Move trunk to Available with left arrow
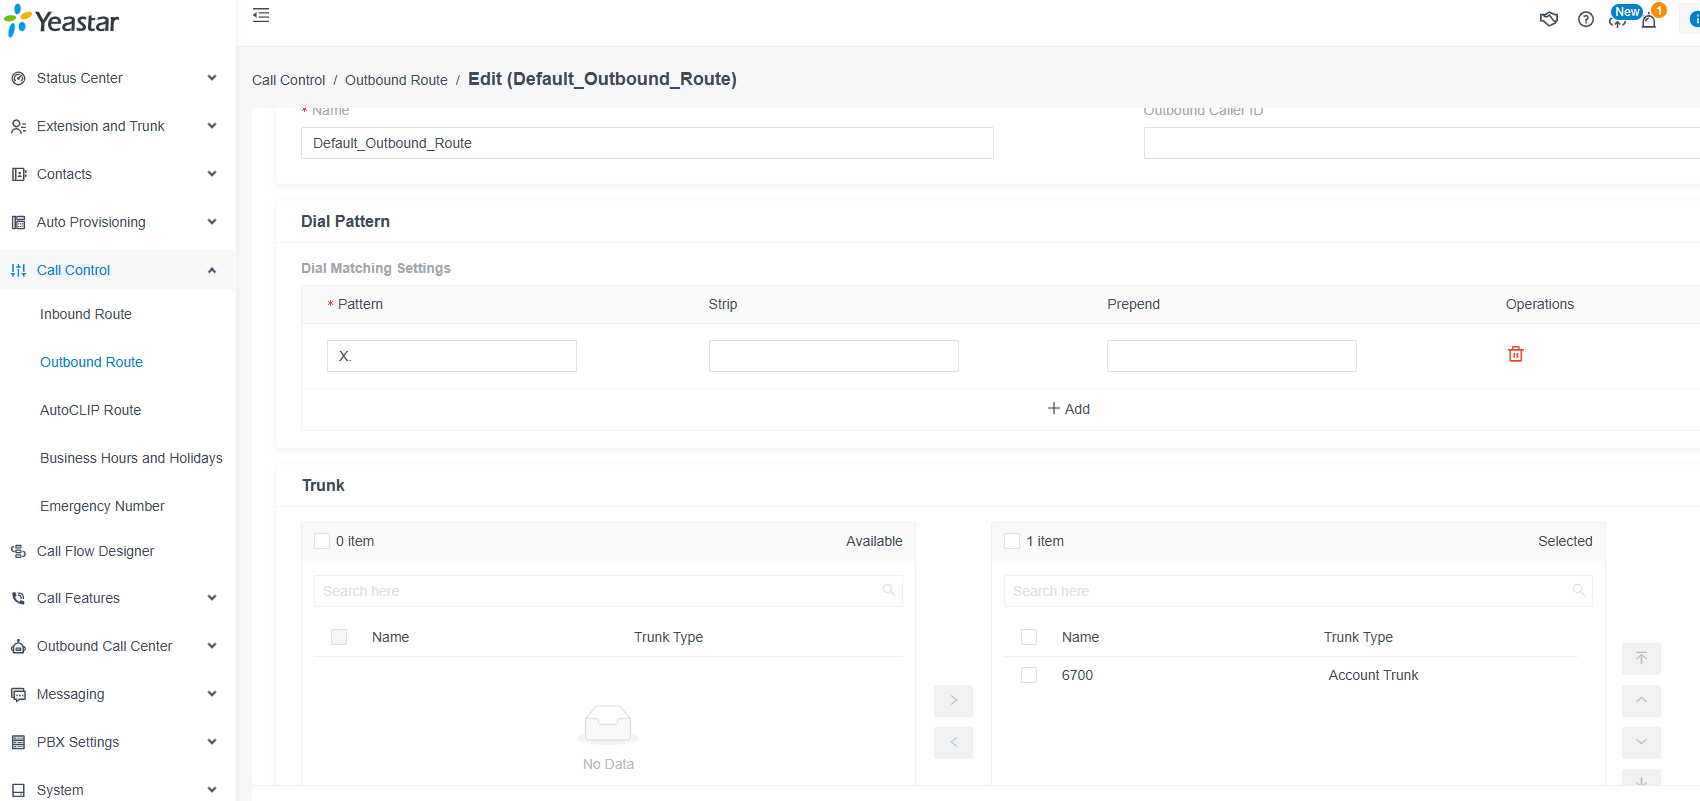Screen dimensions: 1700x801 click(953, 742)
